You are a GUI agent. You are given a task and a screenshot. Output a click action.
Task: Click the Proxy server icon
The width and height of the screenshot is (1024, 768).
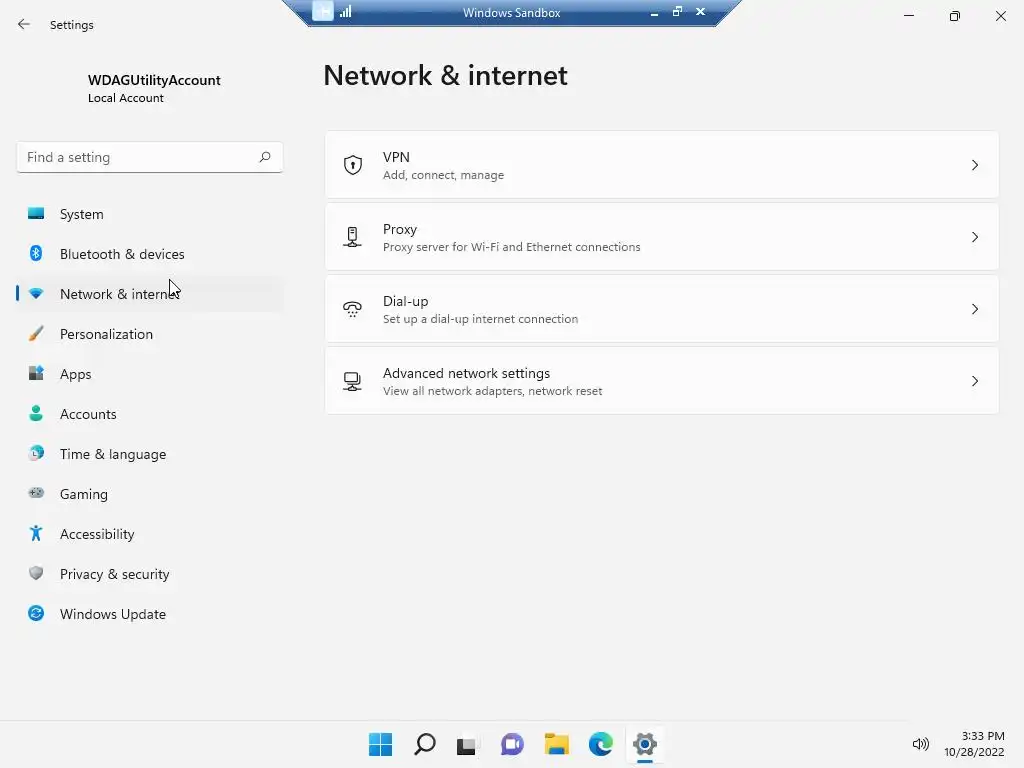(352, 237)
